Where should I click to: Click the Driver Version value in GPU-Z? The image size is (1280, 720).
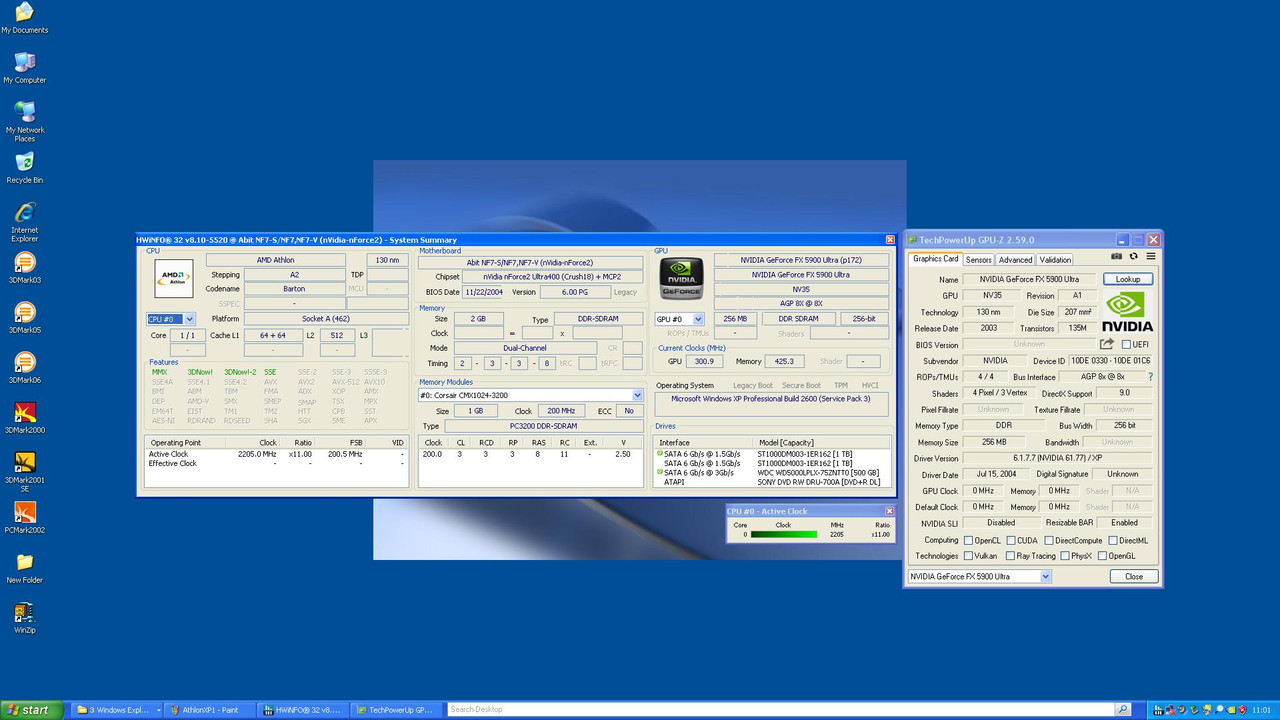point(1057,458)
